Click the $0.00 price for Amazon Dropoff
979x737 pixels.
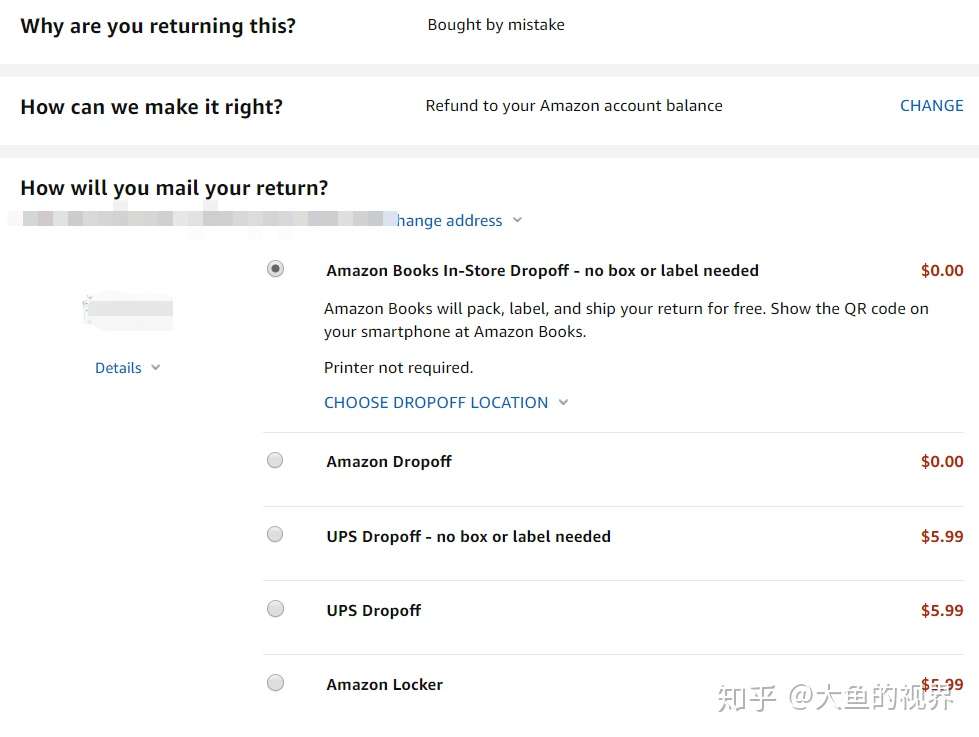point(941,460)
